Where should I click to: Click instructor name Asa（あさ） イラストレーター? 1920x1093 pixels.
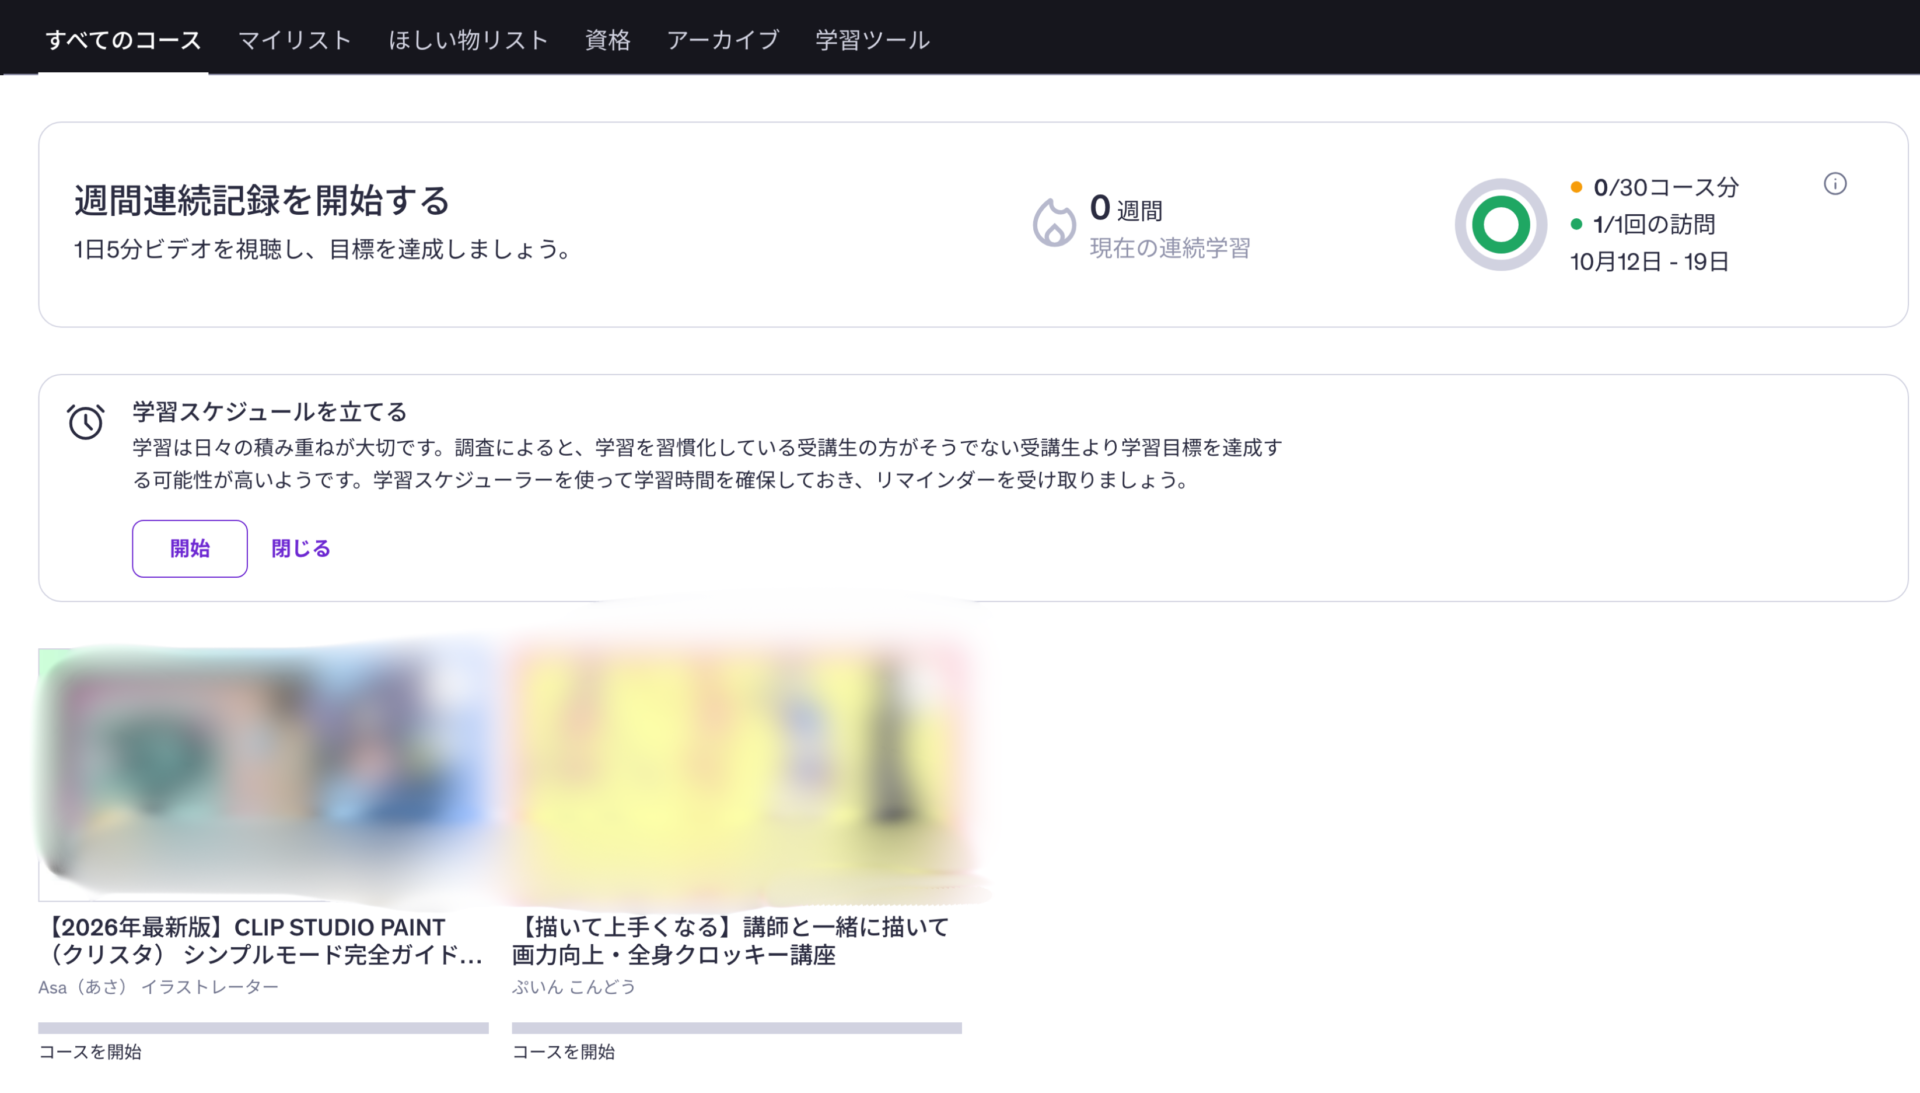[x=158, y=987]
